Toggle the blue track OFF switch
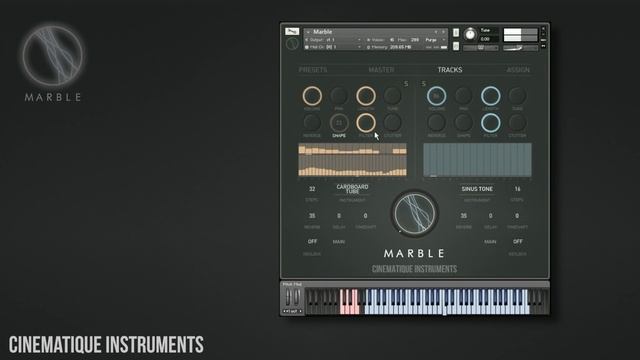The width and height of the screenshot is (640, 360). pyautogui.click(x=518, y=242)
